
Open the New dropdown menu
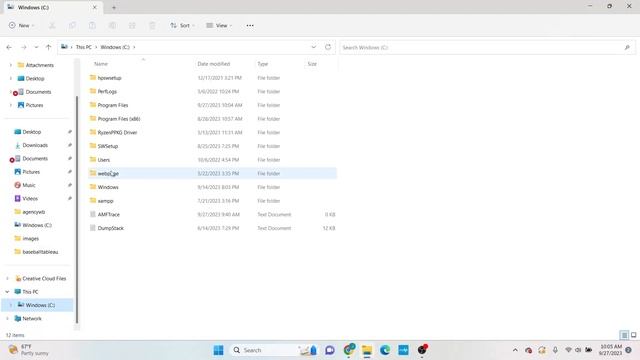point(22,25)
